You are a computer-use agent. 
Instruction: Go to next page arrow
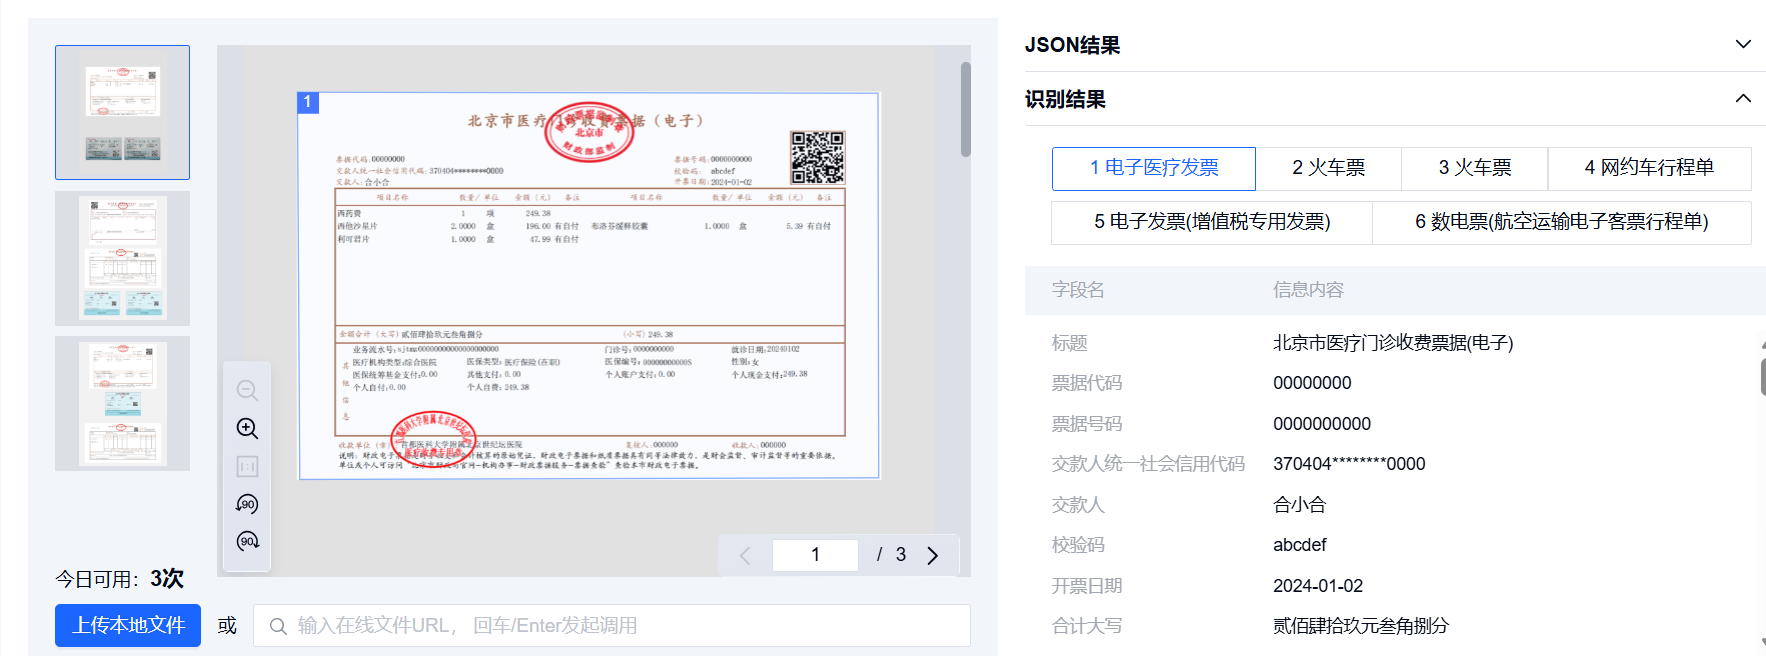(x=932, y=555)
